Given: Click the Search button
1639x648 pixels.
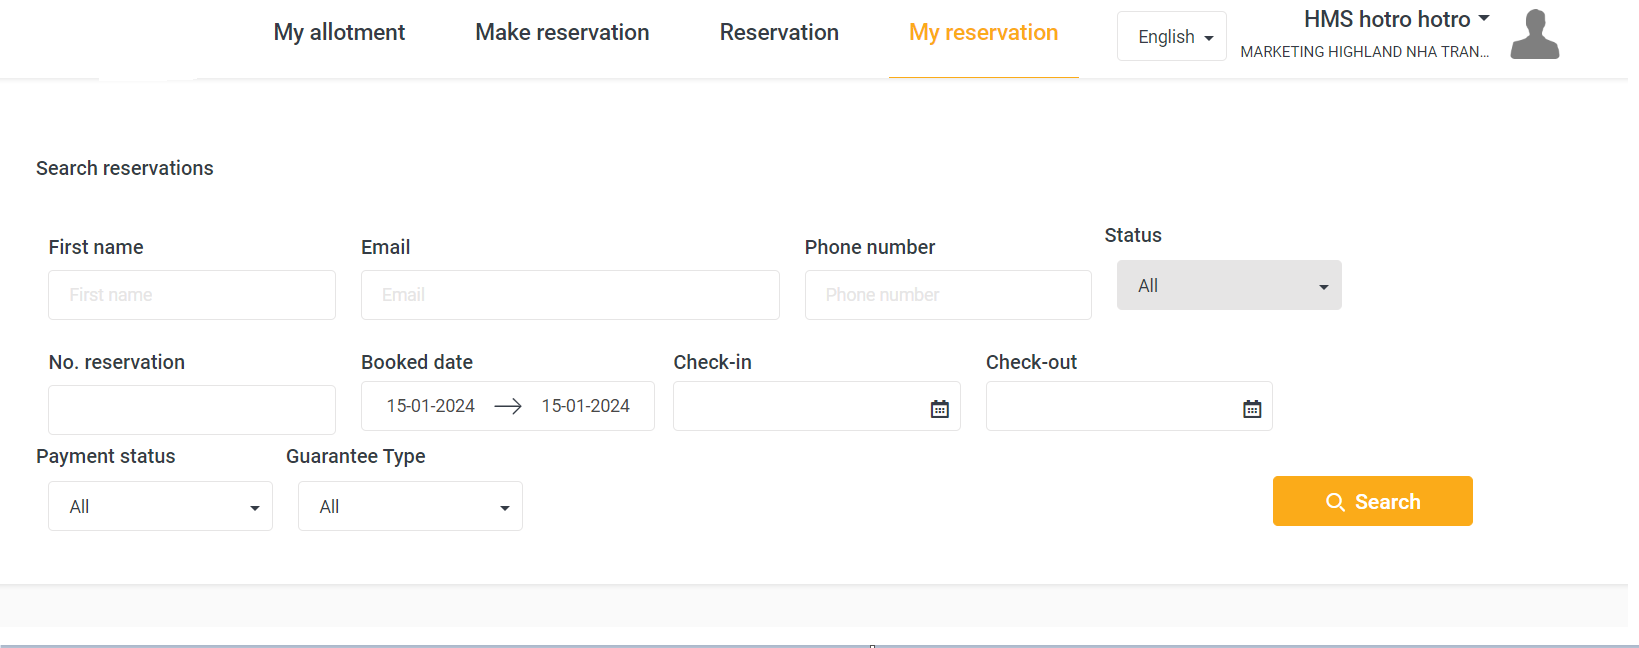Looking at the screenshot, I should (1372, 501).
